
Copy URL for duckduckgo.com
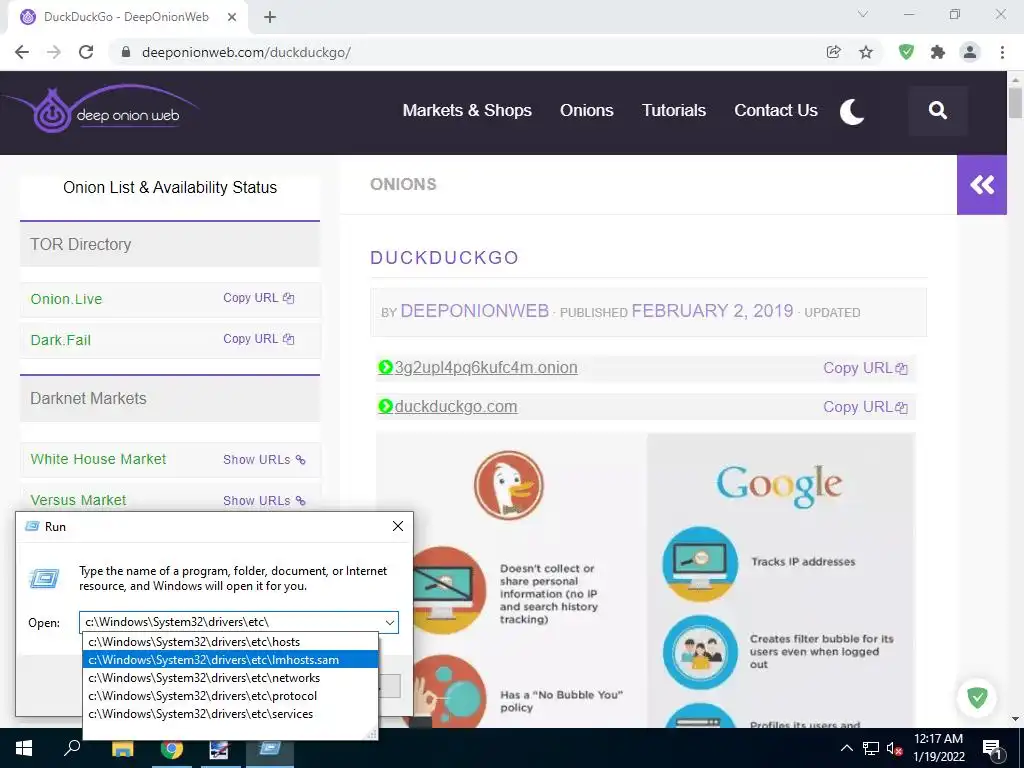[865, 407]
